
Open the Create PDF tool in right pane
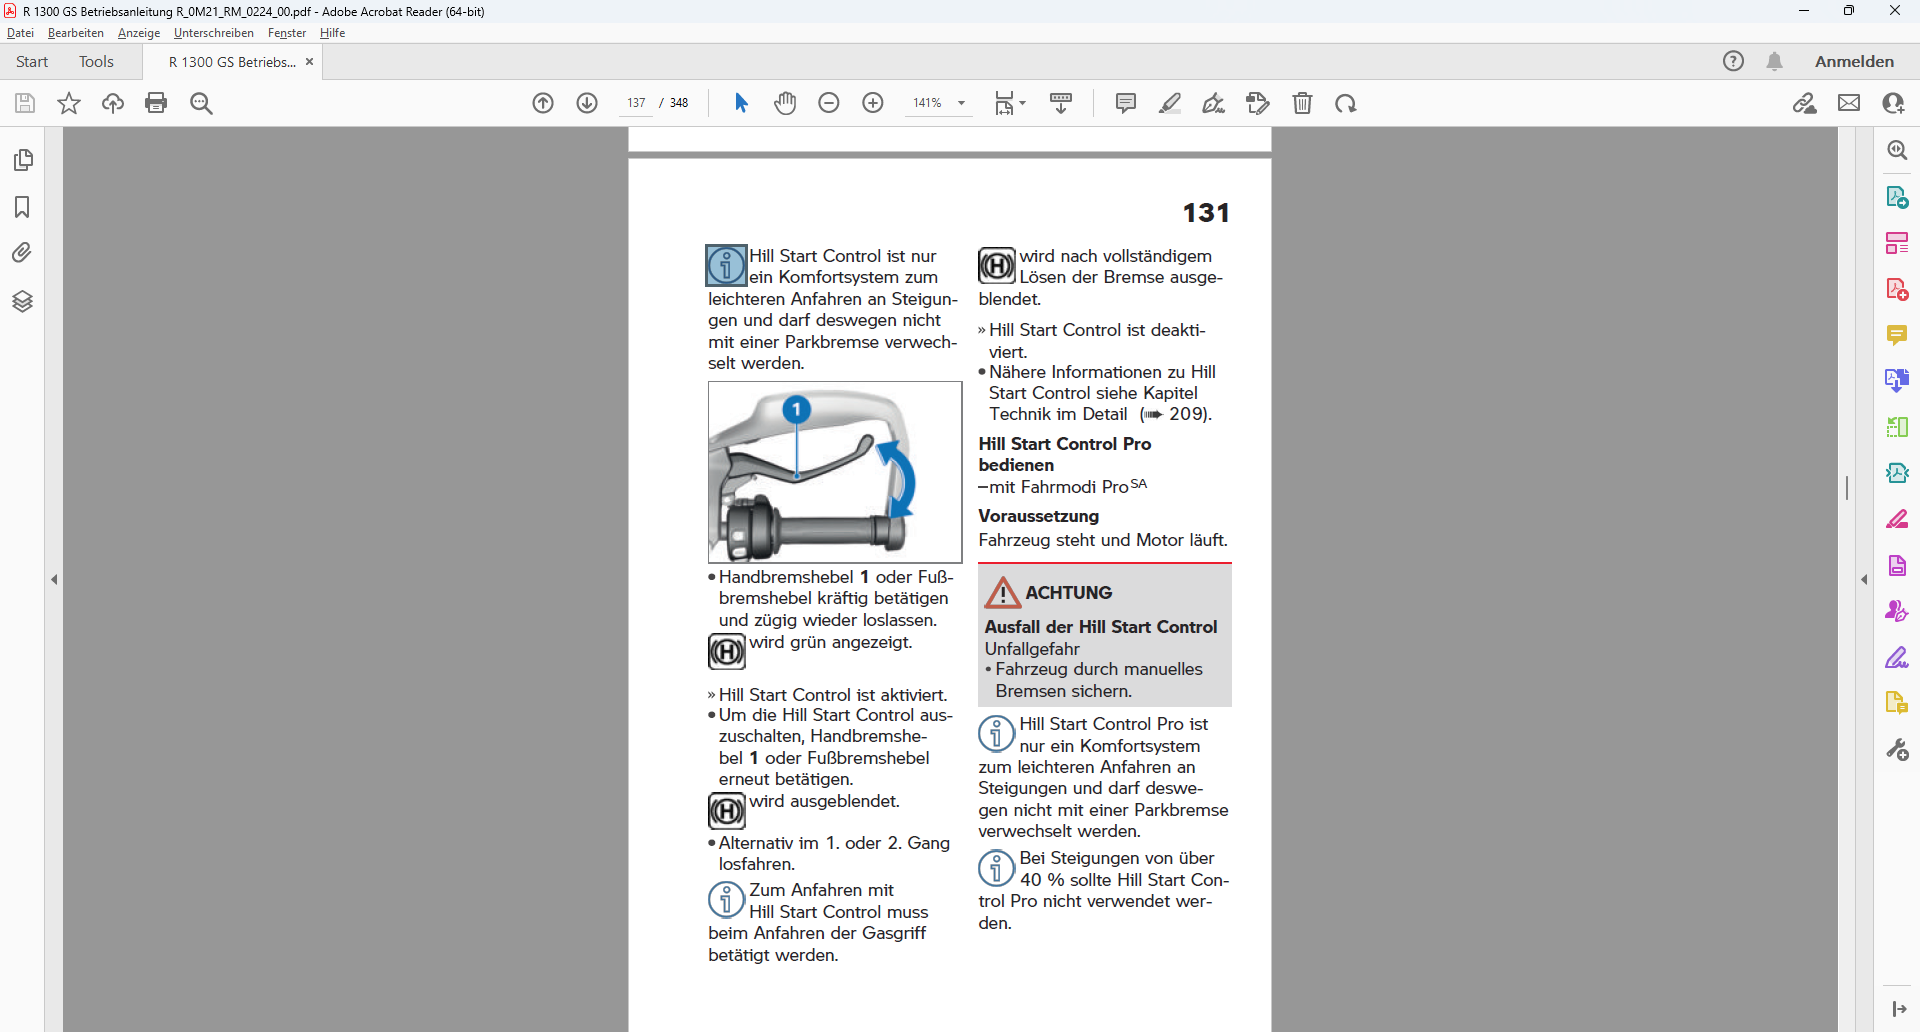1897,289
